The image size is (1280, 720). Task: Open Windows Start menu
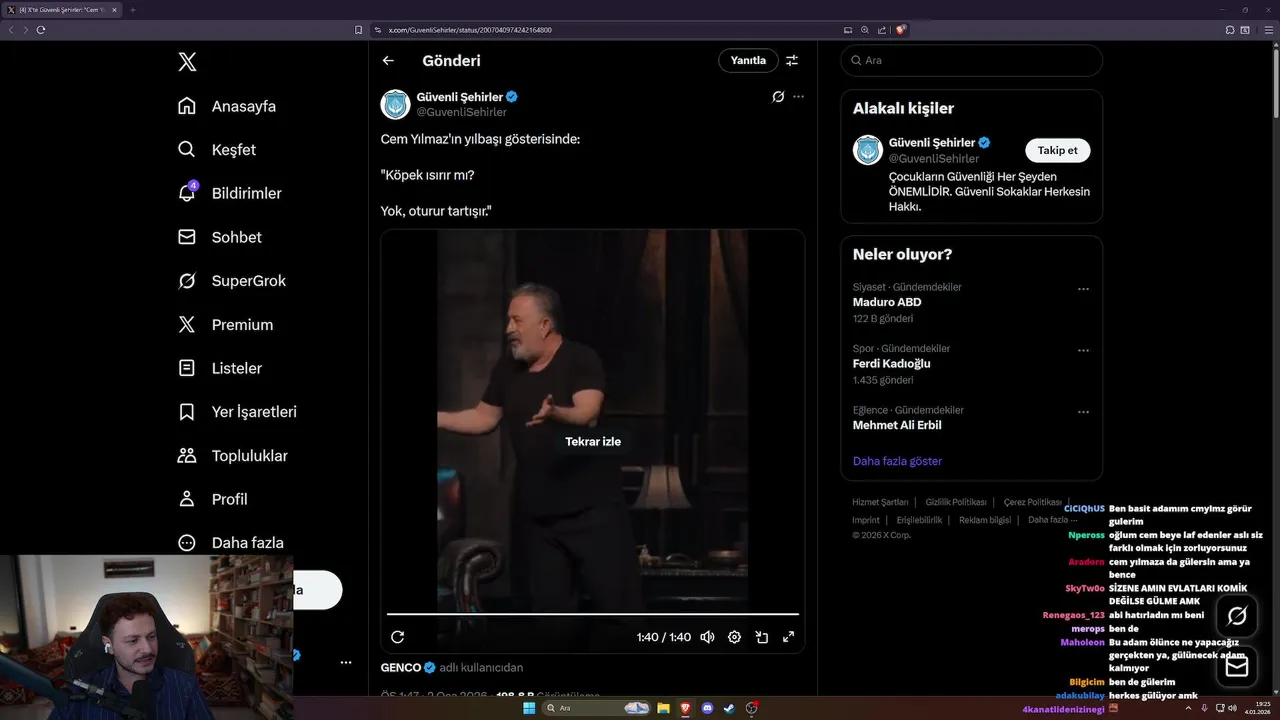[x=529, y=708]
